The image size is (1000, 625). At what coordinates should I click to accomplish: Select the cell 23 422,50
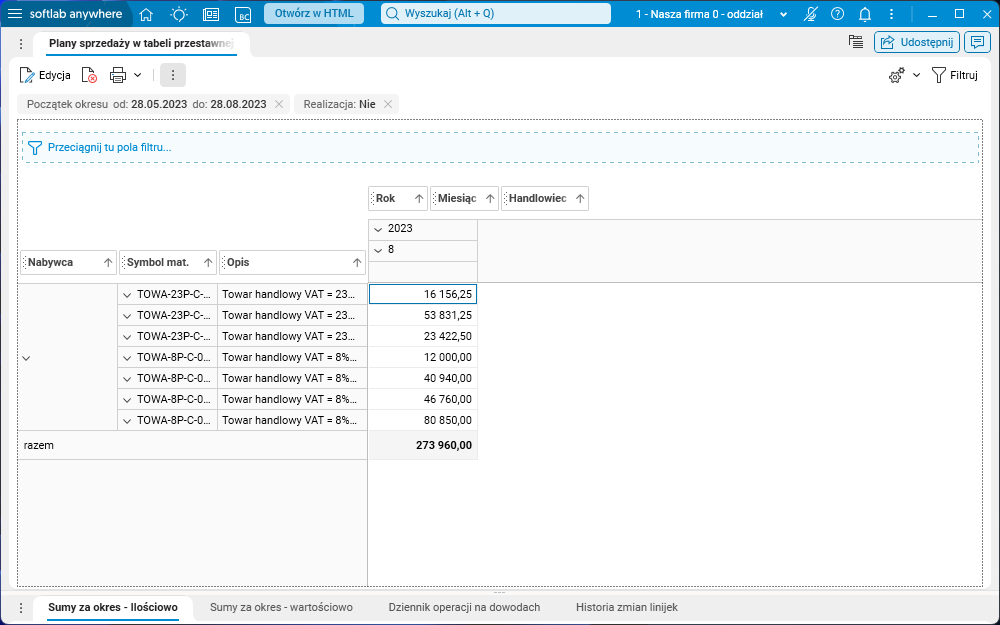423,336
